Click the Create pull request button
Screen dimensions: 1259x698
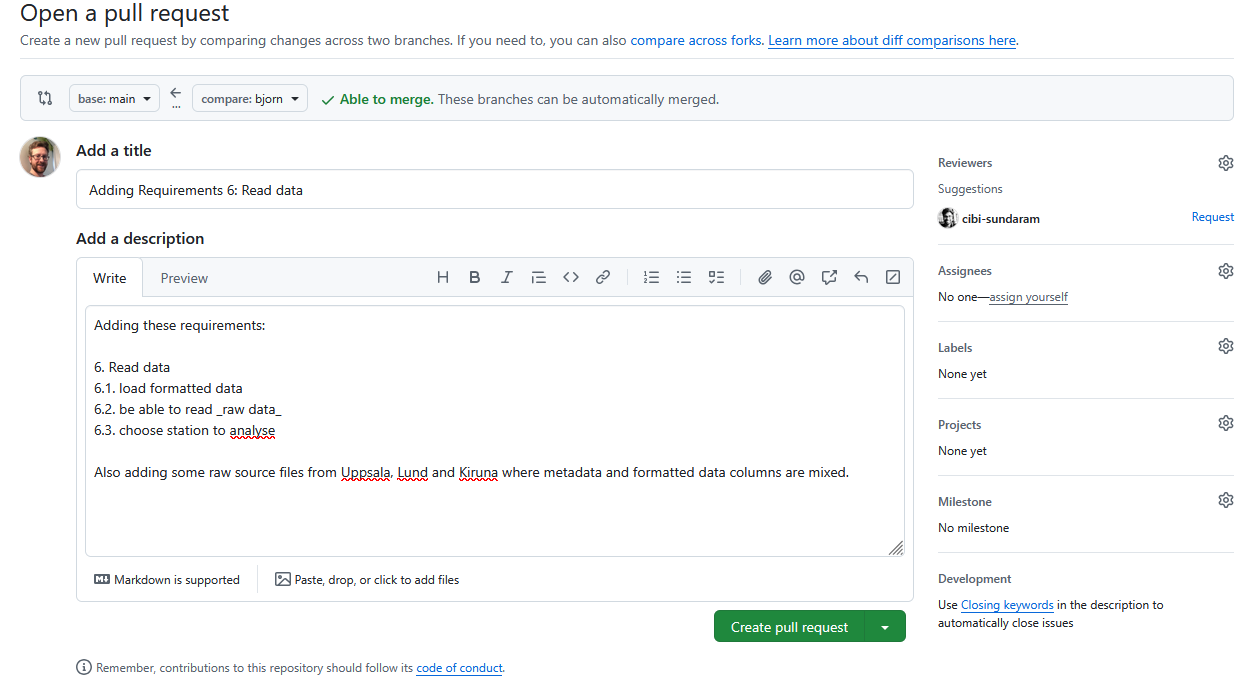[789, 627]
